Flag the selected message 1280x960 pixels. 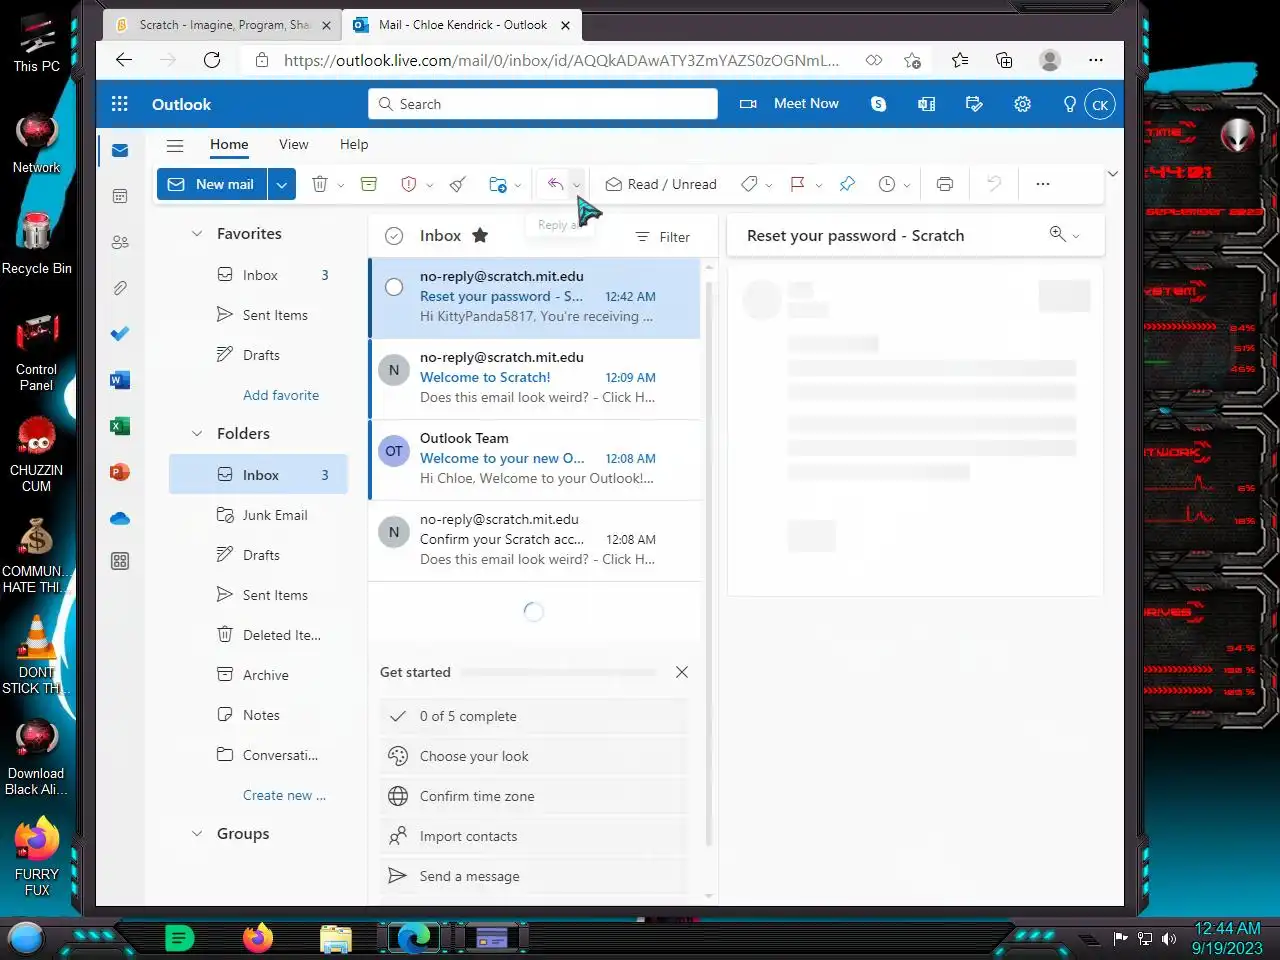point(798,184)
